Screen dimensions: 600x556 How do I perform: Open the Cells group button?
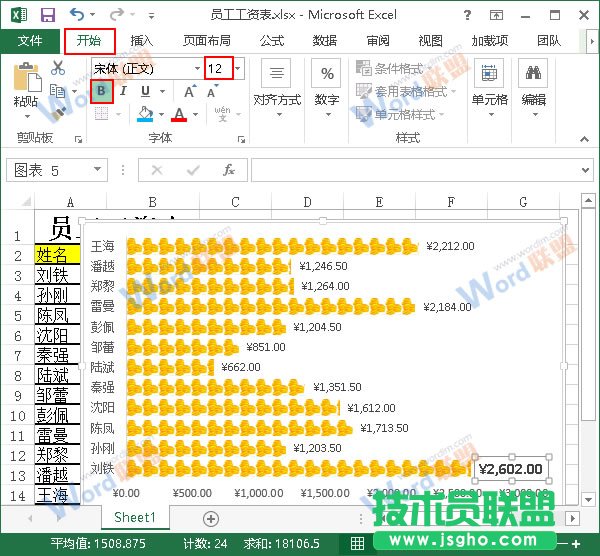[489, 88]
